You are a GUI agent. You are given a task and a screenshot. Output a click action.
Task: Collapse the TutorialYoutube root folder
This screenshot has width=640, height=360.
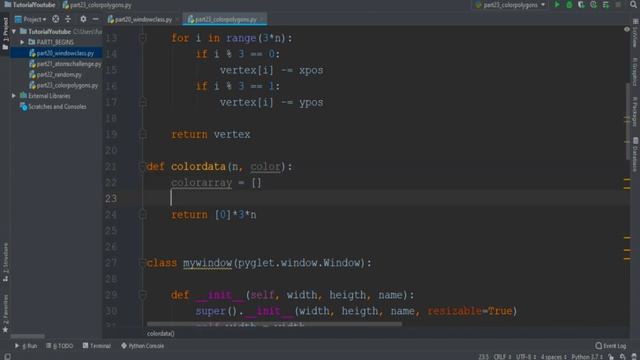coord(14,31)
